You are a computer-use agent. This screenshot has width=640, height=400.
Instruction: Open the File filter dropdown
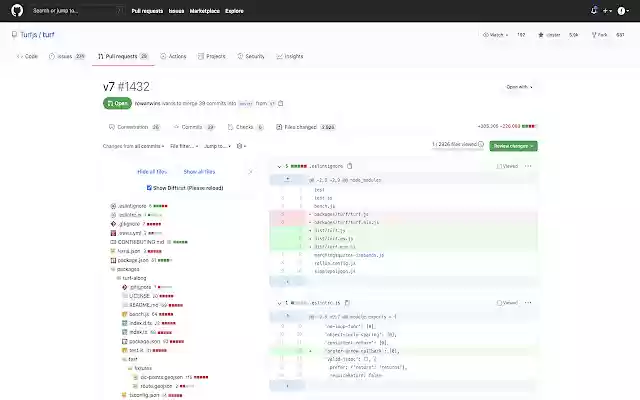click(x=184, y=146)
